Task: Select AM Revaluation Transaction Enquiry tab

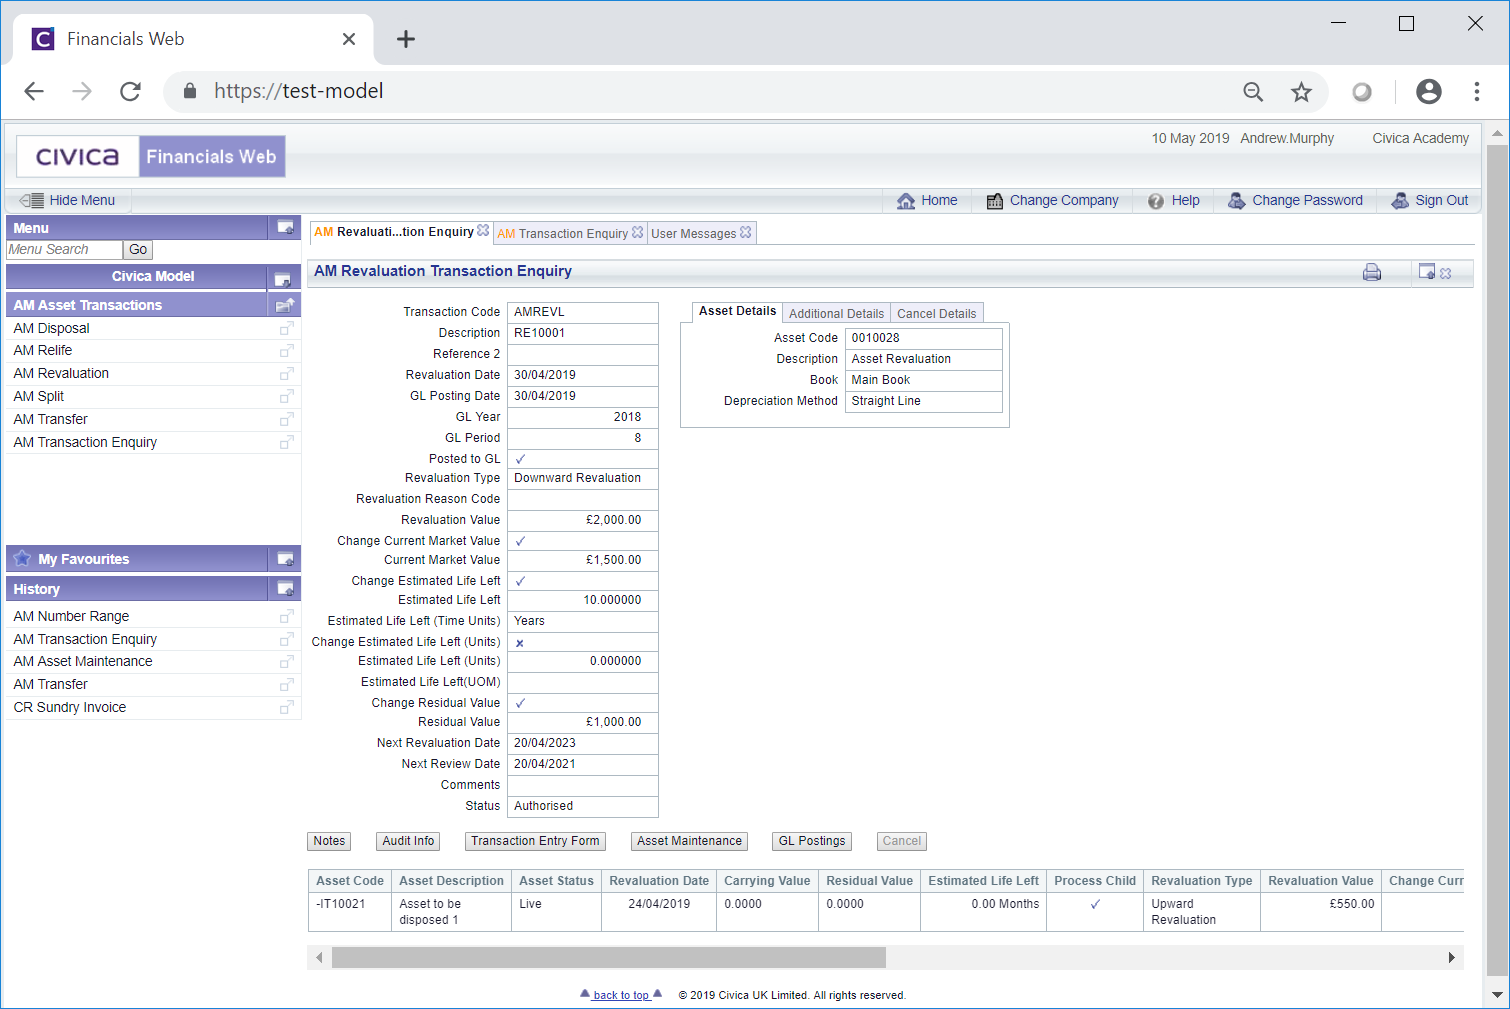Action: pyautogui.click(x=394, y=232)
